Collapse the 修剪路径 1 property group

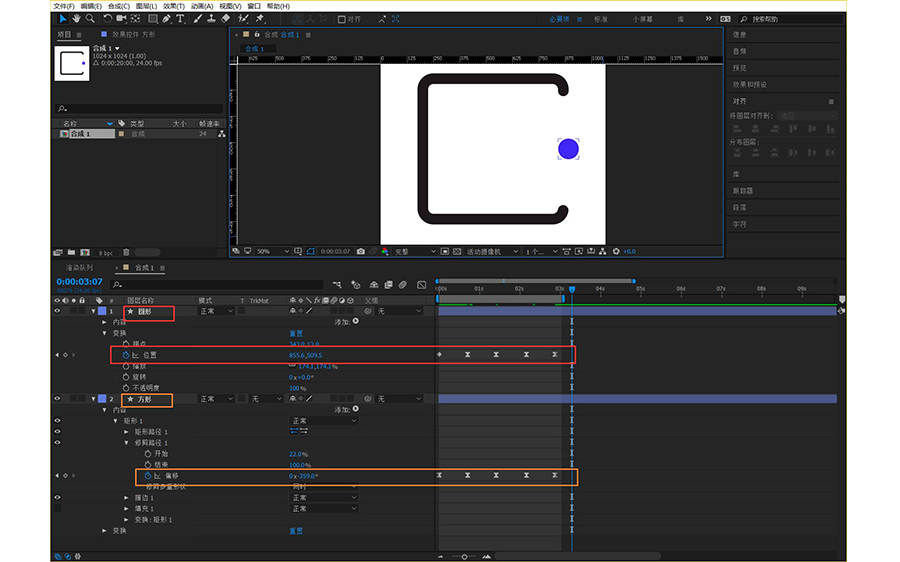click(126, 442)
